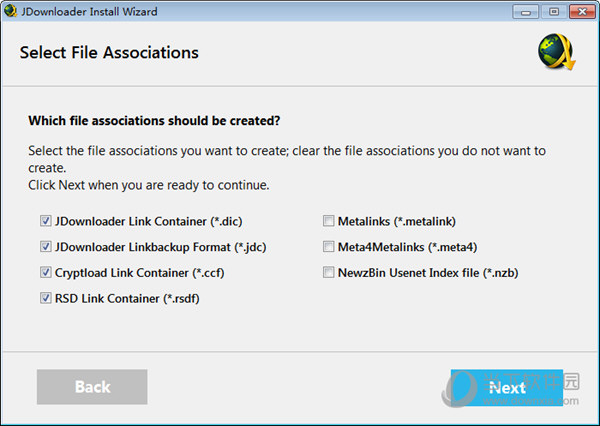The image size is (600, 426).
Task: Click the RSD Link Container label text
Action: (127, 298)
